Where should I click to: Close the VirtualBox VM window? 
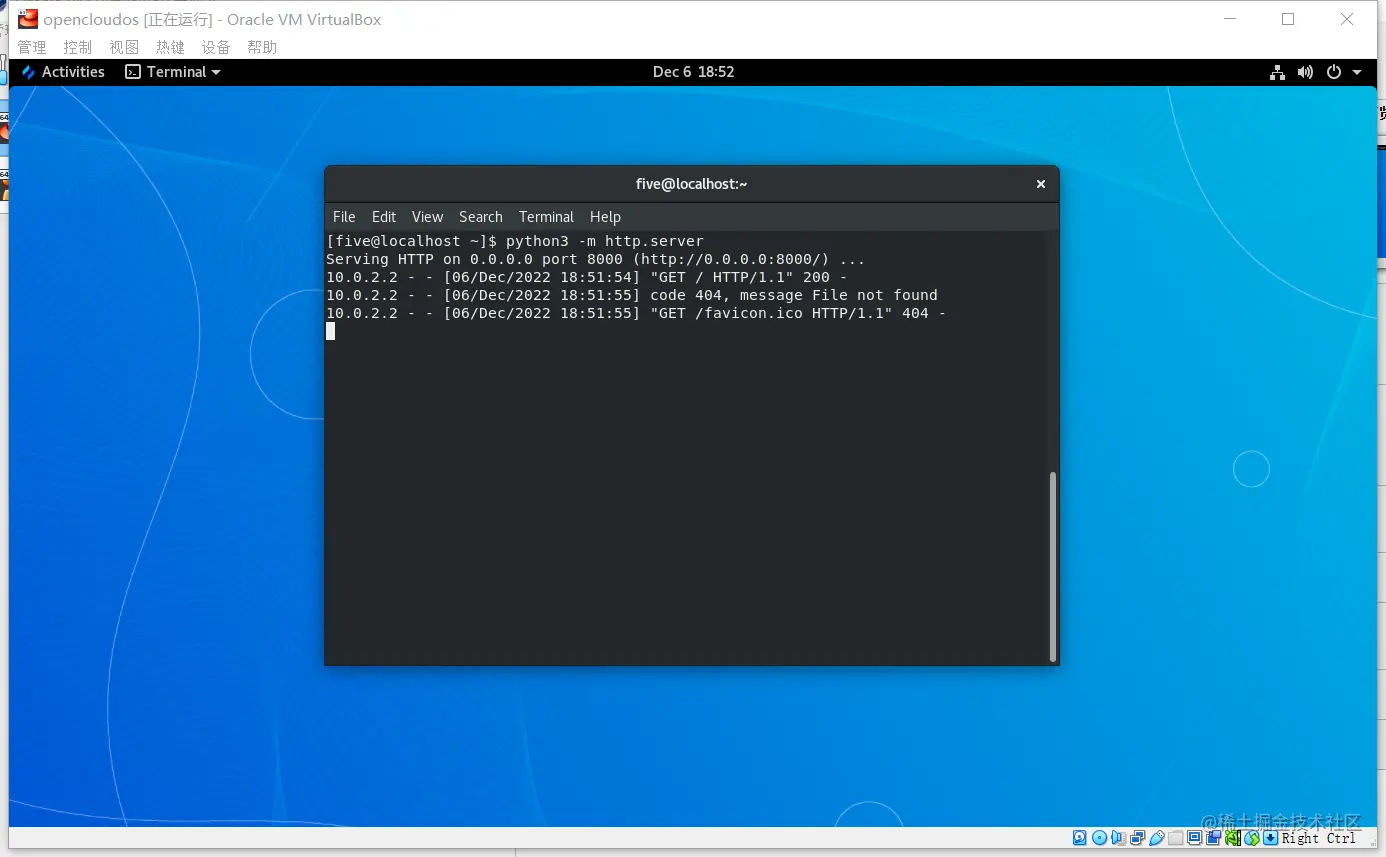(x=1347, y=19)
